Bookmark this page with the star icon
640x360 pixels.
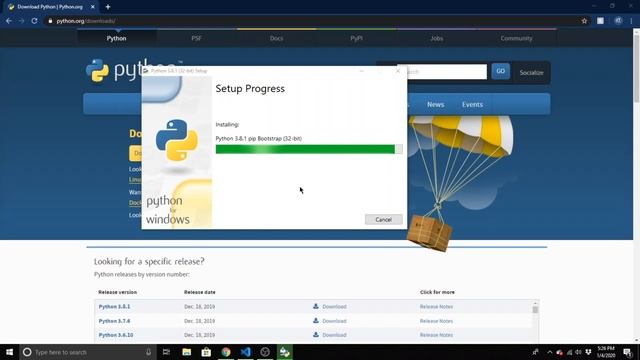click(x=584, y=21)
